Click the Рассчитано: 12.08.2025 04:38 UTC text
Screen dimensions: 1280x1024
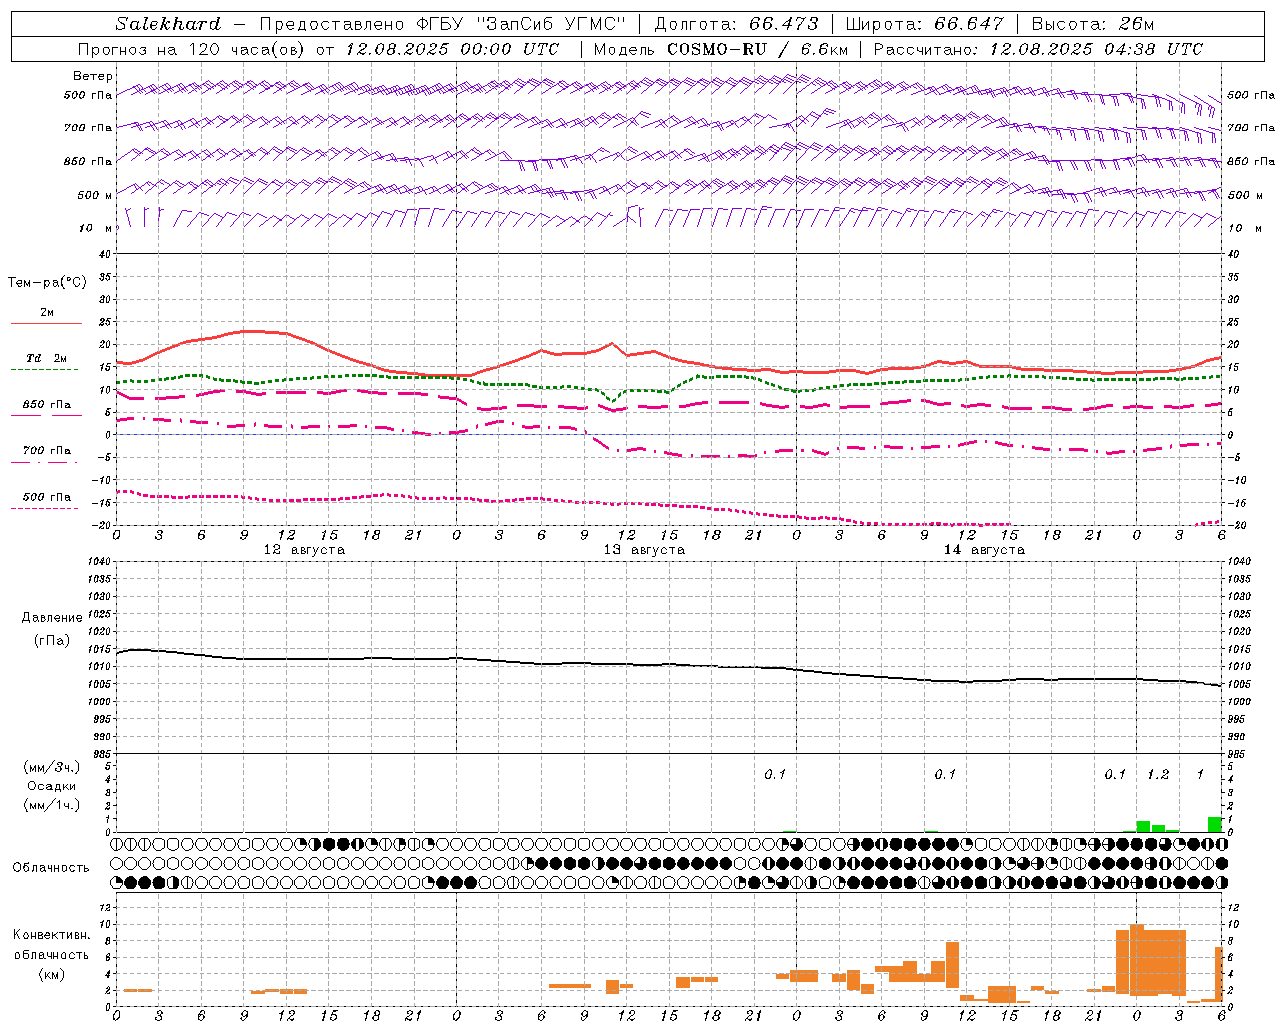pos(1038,49)
